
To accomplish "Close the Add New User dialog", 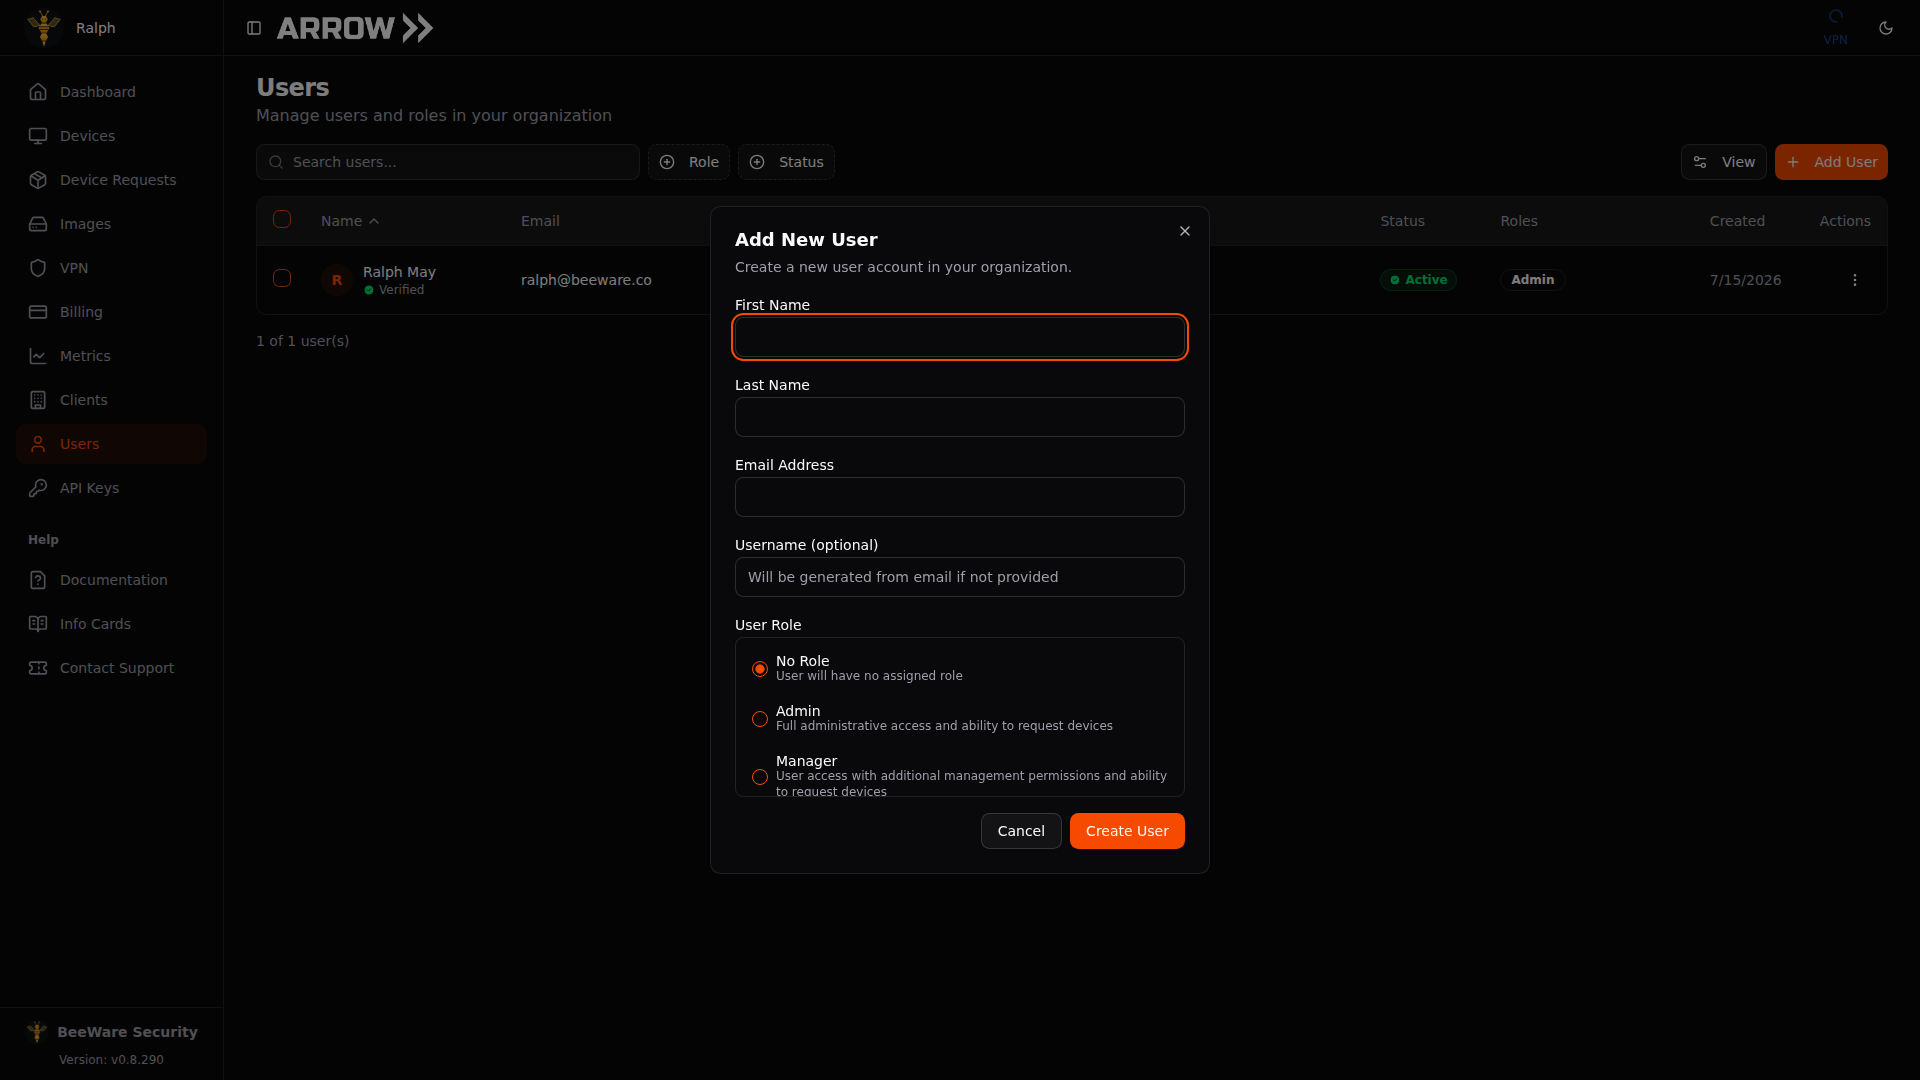I will click(x=1185, y=231).
